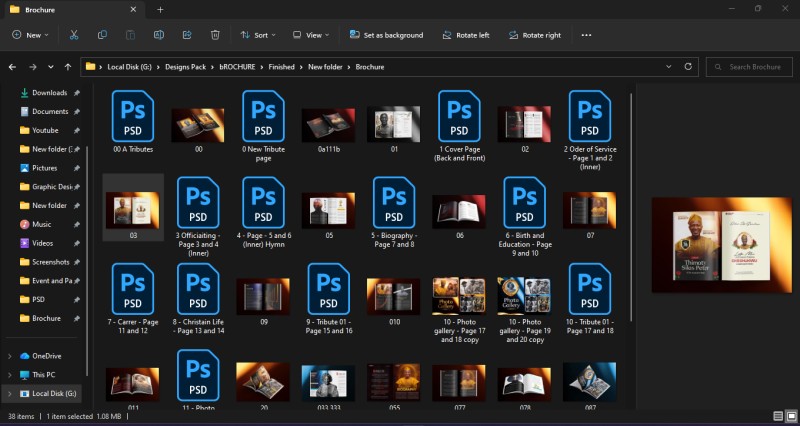Select the 0a111b image thumbnail

point(329,125)
